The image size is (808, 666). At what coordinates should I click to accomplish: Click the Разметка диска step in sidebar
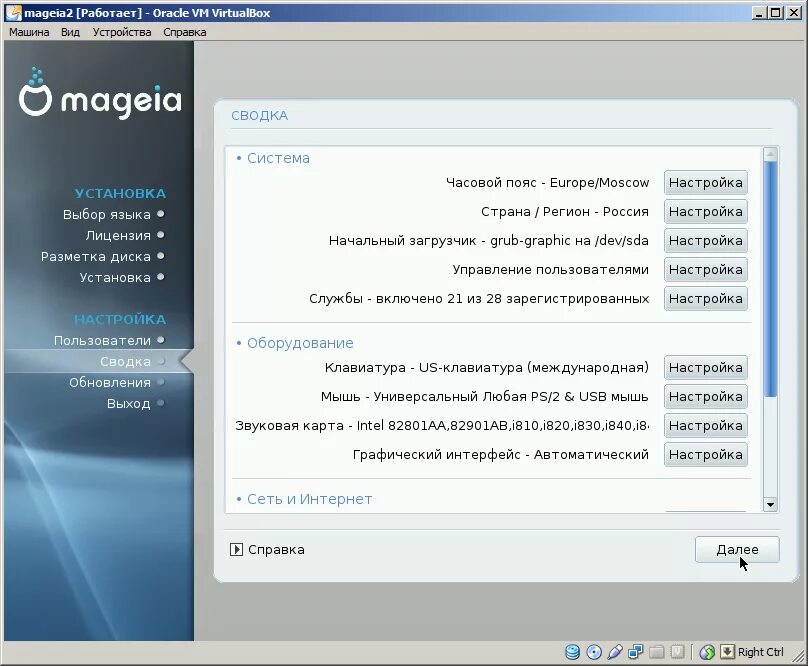pos(96,257)
